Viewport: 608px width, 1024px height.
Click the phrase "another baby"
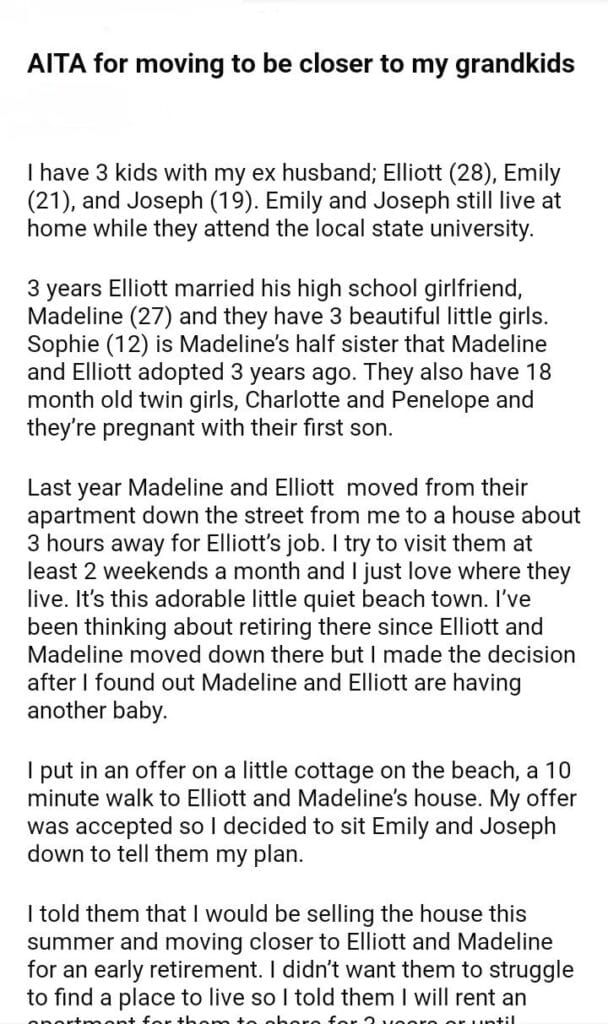pyautogui.click(x=78, y=711)
